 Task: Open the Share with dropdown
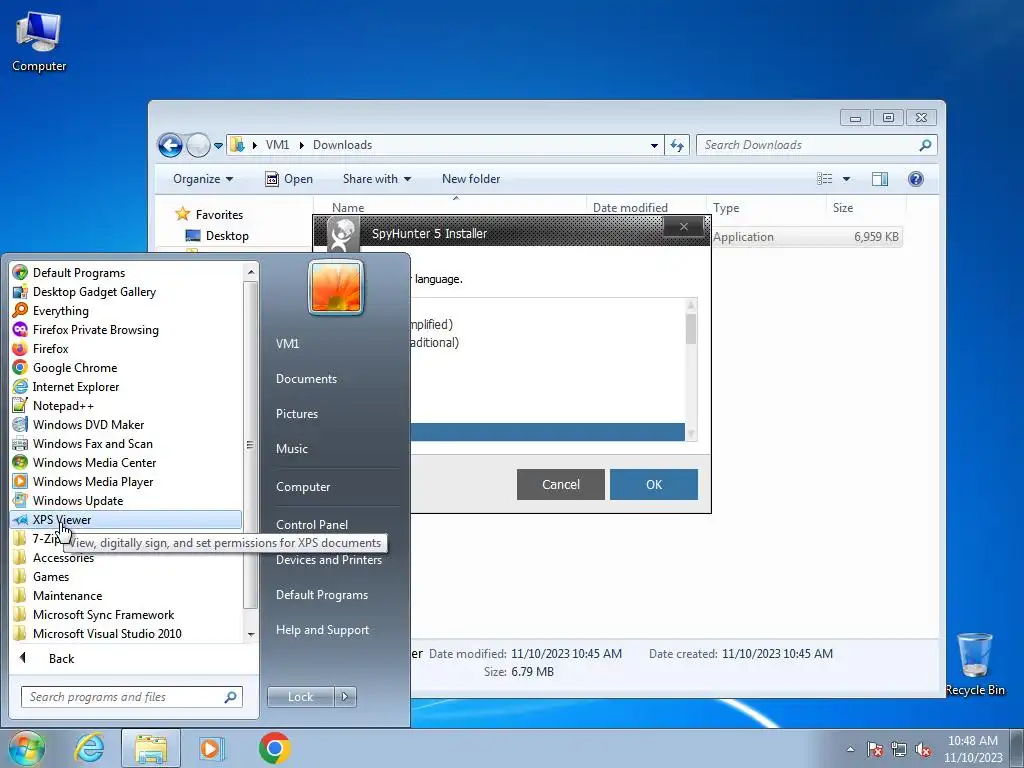click(377, 179)
